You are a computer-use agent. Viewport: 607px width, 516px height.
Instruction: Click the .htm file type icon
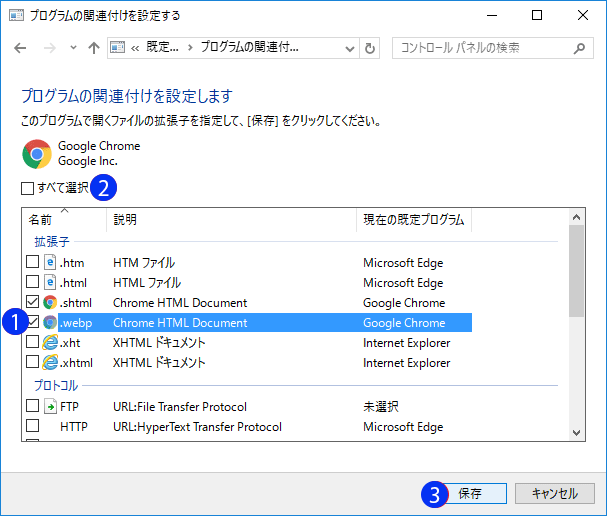click(50, 262)
